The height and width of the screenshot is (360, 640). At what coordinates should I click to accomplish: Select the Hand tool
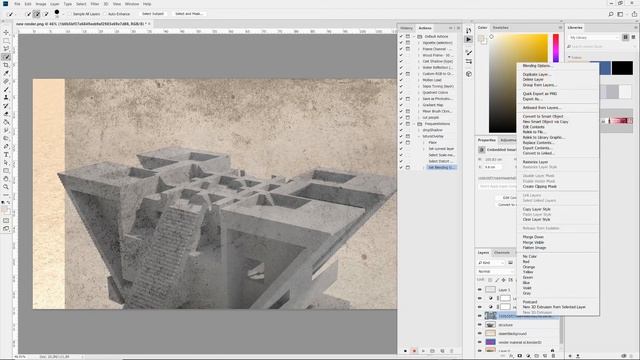[6, 179]
